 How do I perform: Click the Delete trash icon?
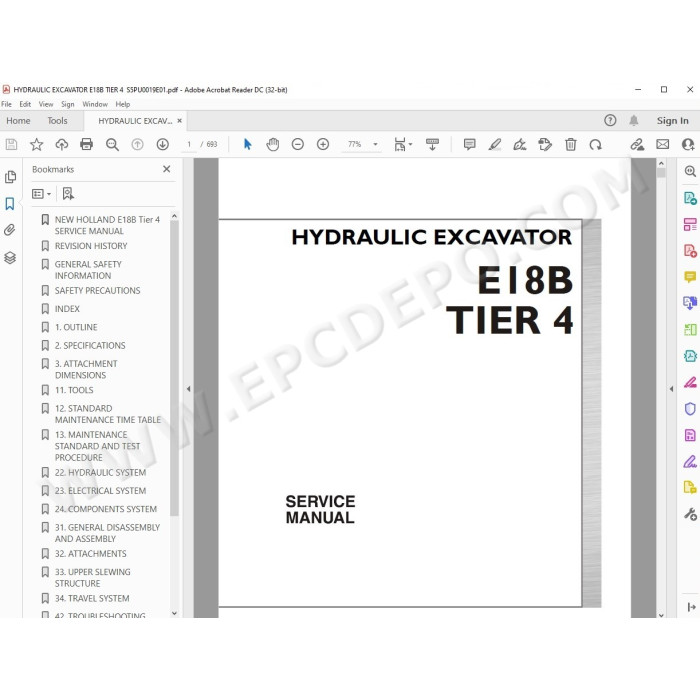tap(571, 144)
